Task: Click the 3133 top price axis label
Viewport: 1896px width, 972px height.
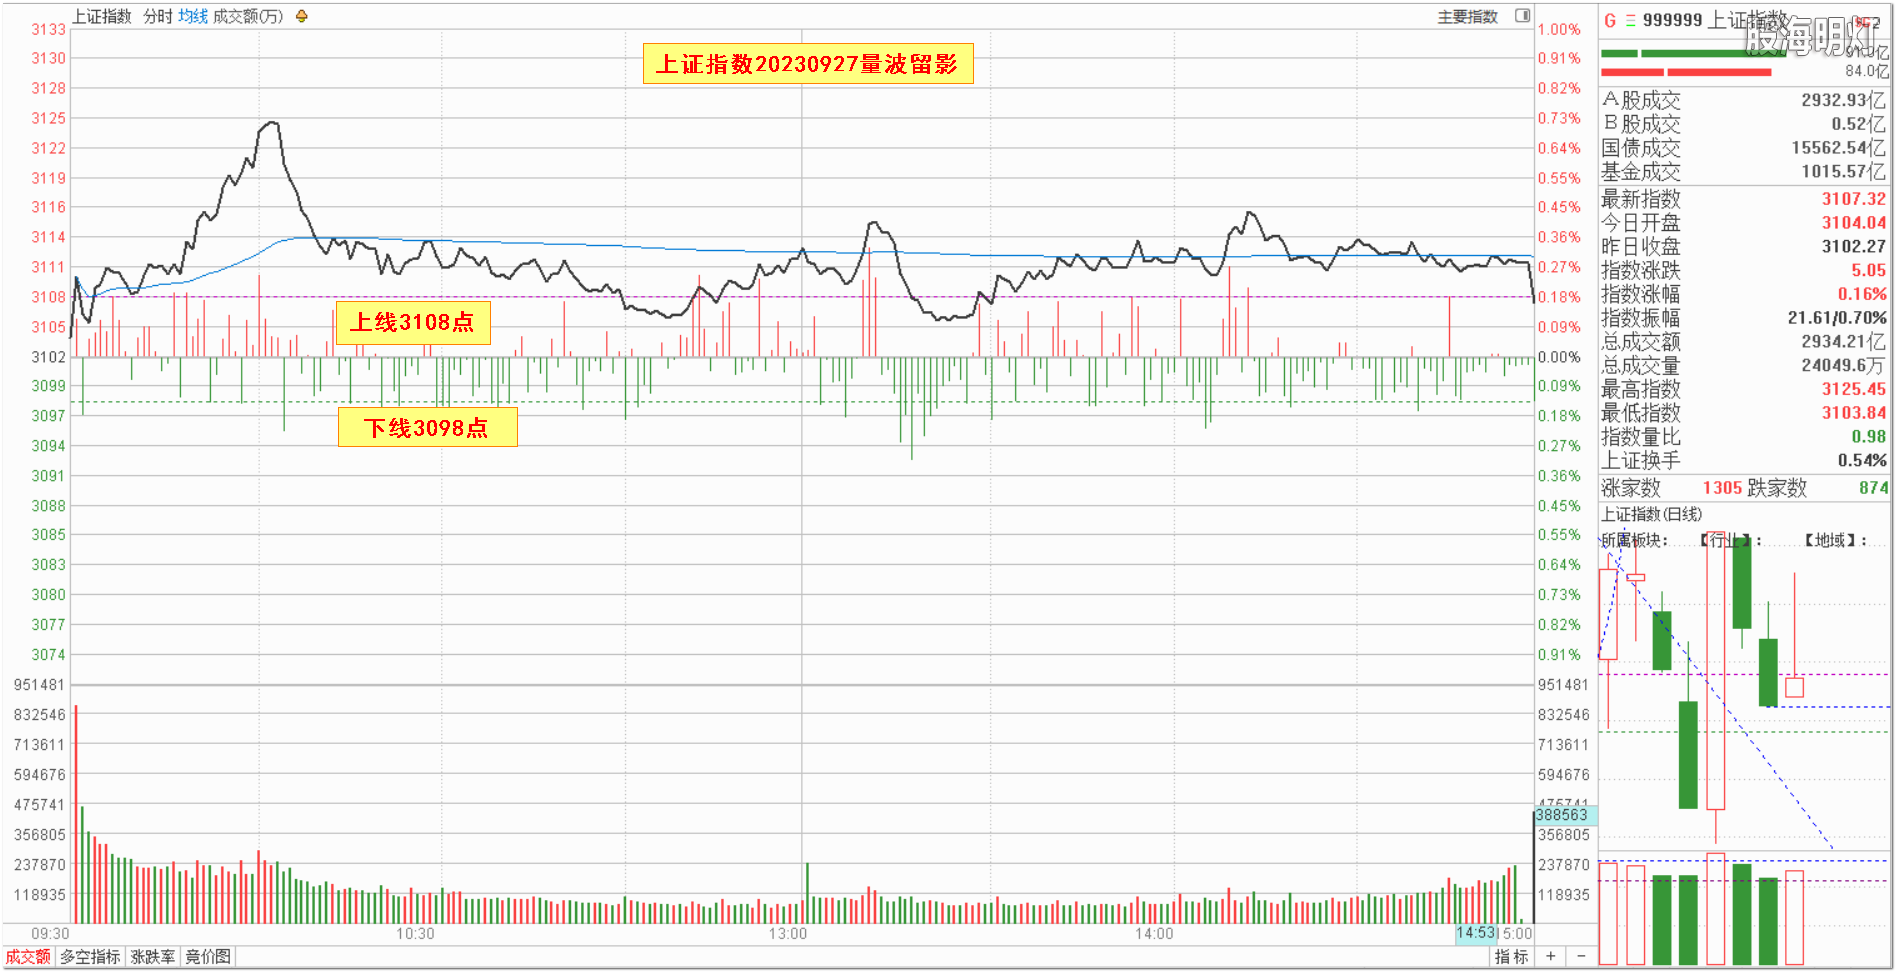Action: pos(48,30)
